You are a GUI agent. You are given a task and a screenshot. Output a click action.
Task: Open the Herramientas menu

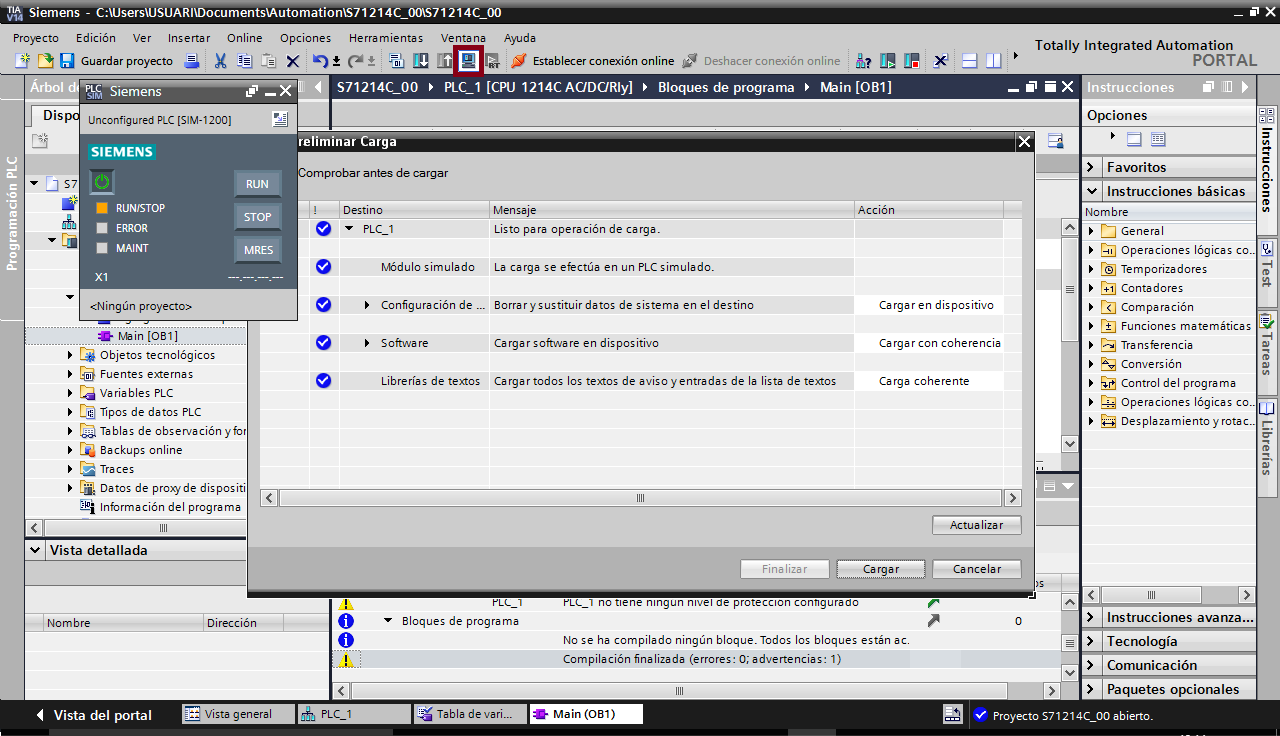[385, 38]
